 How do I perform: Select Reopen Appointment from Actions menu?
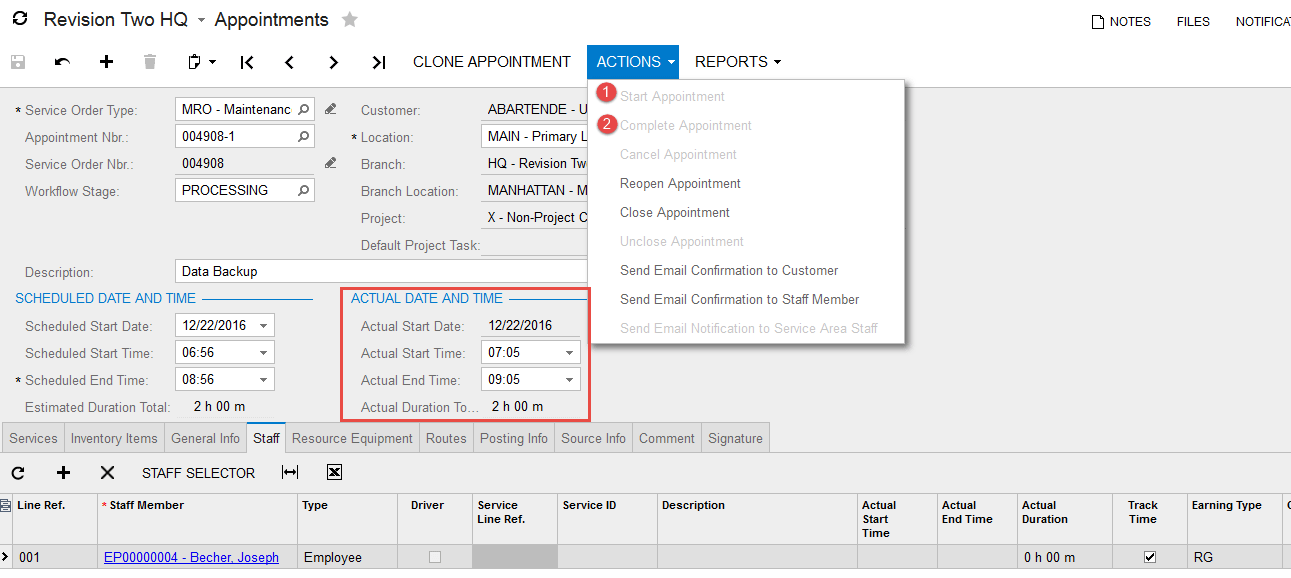click(x=680, y=184)
